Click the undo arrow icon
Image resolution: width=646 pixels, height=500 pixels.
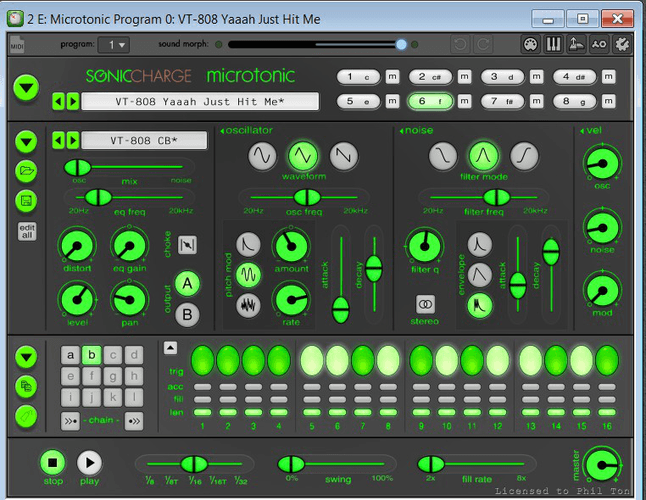[x=460, y=44]
